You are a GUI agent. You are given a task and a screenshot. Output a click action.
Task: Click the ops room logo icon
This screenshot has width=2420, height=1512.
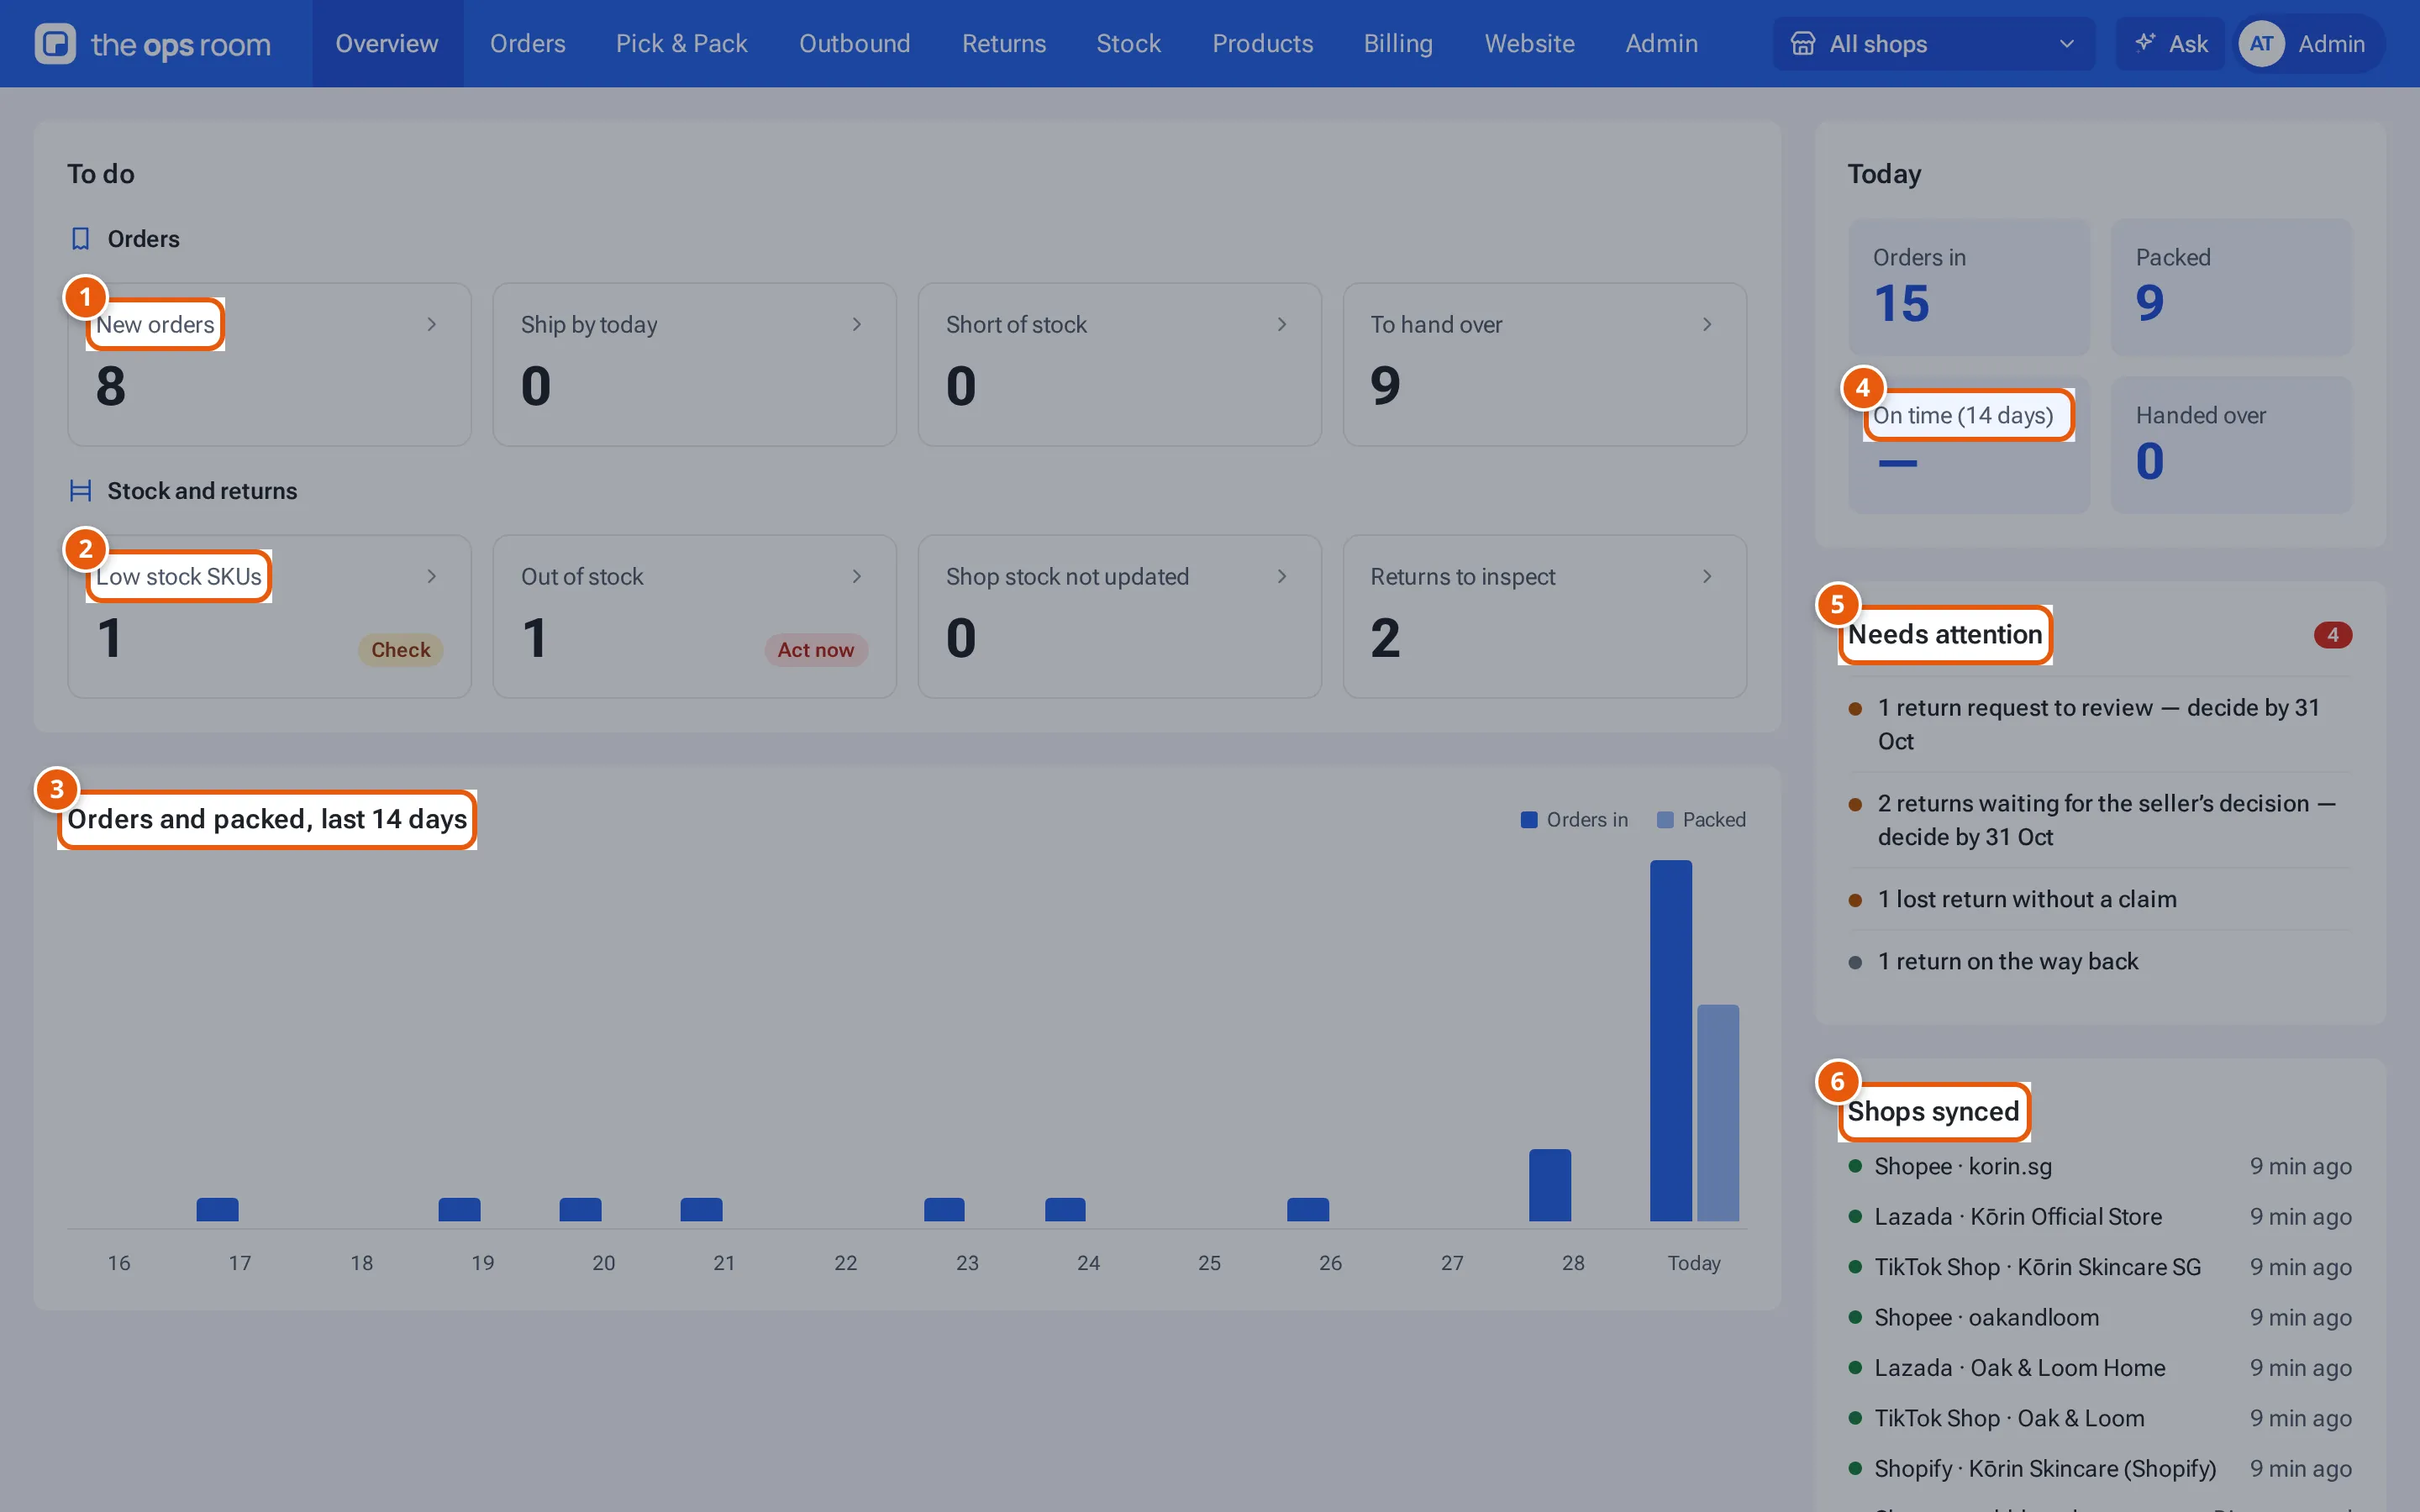tap(55, 44)
